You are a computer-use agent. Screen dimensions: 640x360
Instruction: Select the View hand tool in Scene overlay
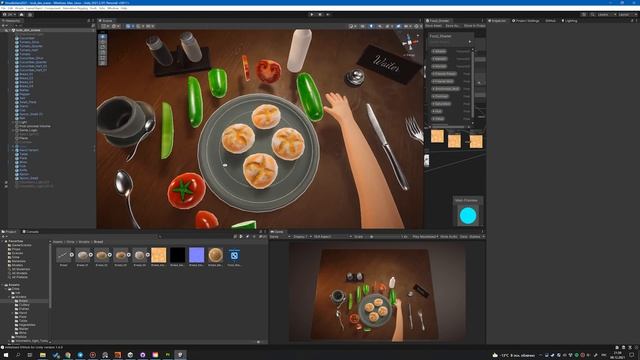coord(102,37)
